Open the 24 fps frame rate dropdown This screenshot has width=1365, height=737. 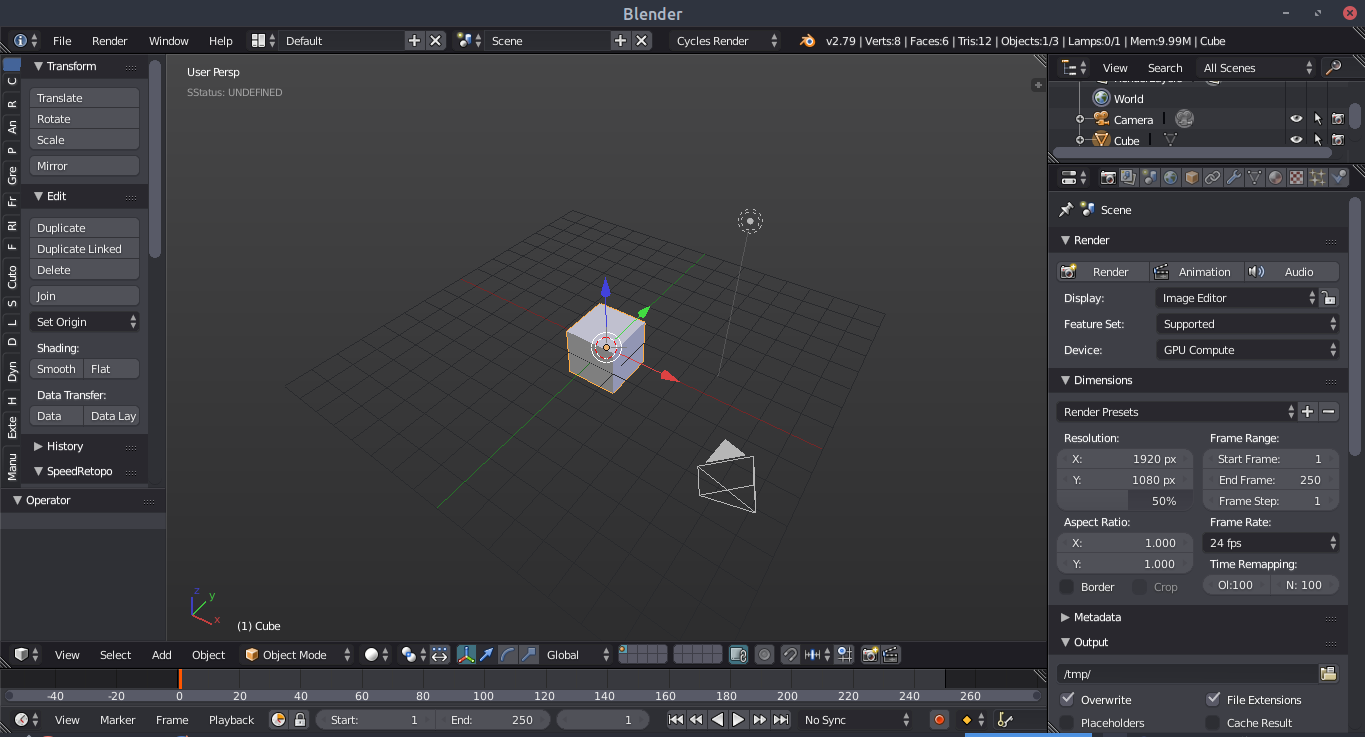tap(1271, 543)
